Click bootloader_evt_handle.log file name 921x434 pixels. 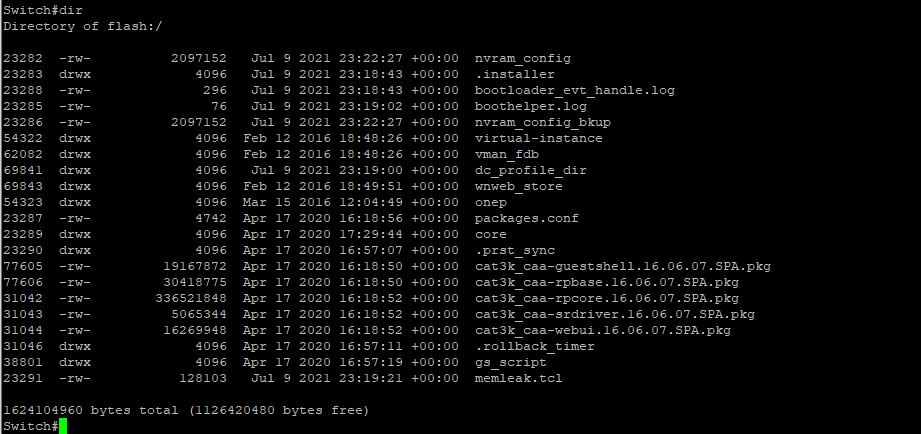point(574,90)
